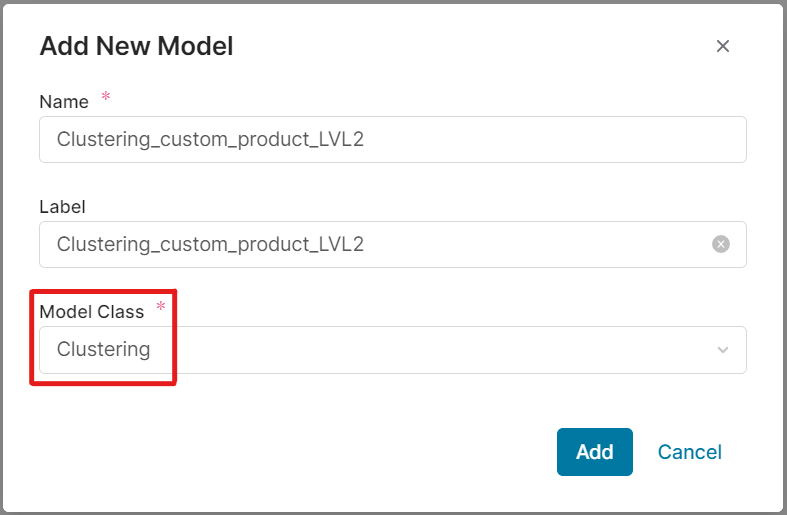Select the Clustering value in Model Class
Viewport: 787px width, 515px height.
pos(104,350)
